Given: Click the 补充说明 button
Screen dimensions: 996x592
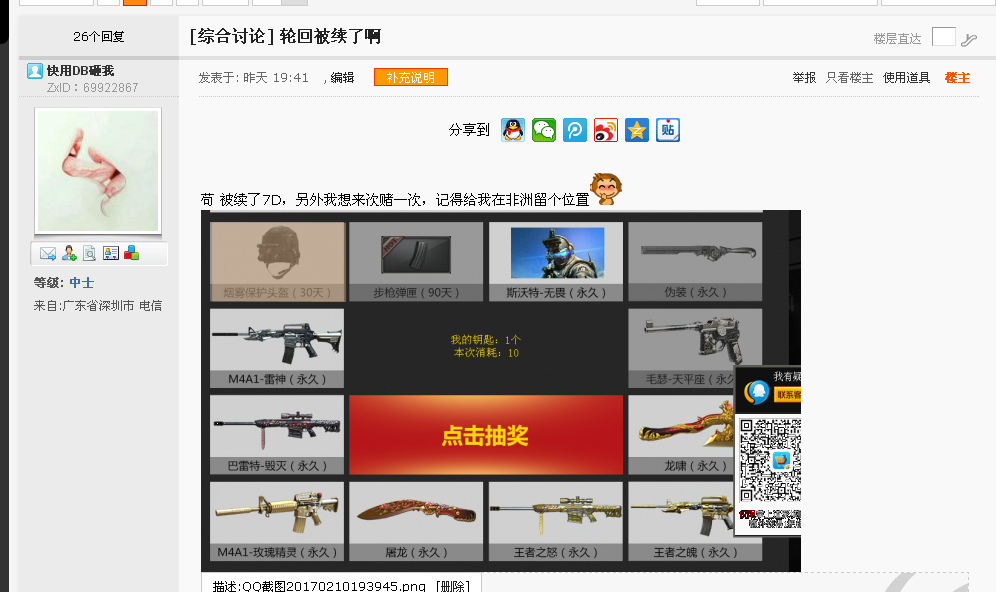Looking at the screenshot, I should (x=411, y=77).
